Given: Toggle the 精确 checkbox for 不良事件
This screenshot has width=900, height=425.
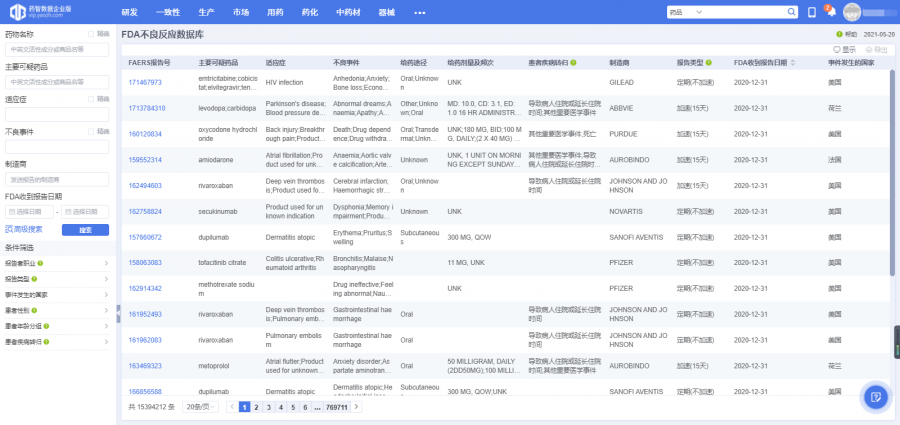Looking at the screenshot, I should pyautogui.click(x=91, y=131).
